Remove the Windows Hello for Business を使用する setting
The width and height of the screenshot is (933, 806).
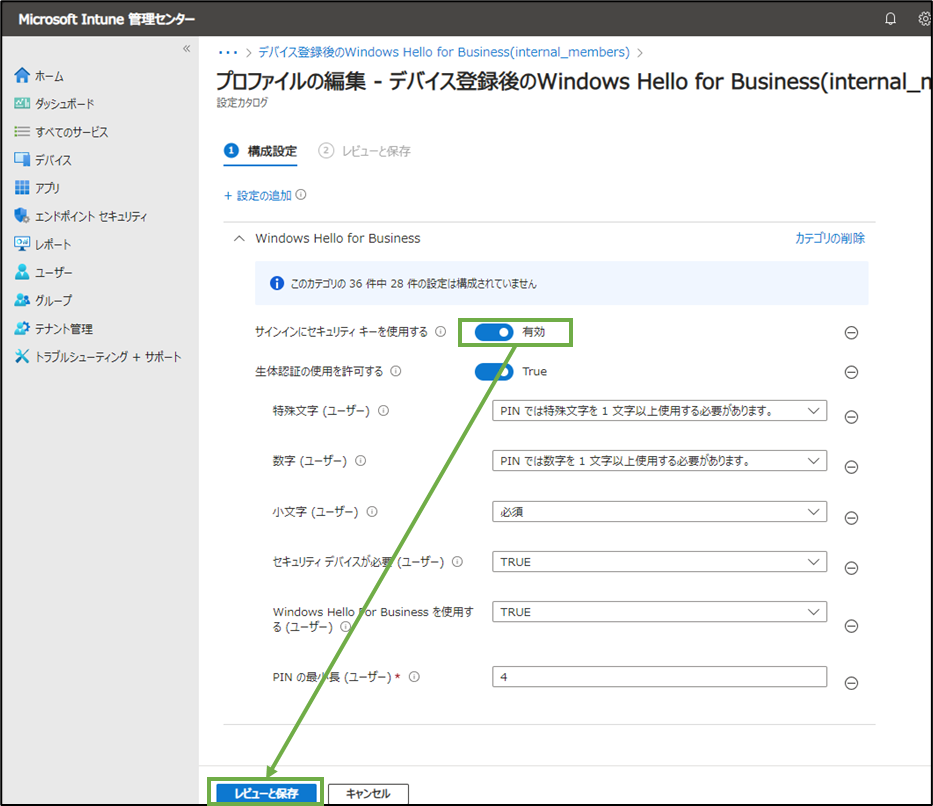pyautogui.click(x=851, y=626)
